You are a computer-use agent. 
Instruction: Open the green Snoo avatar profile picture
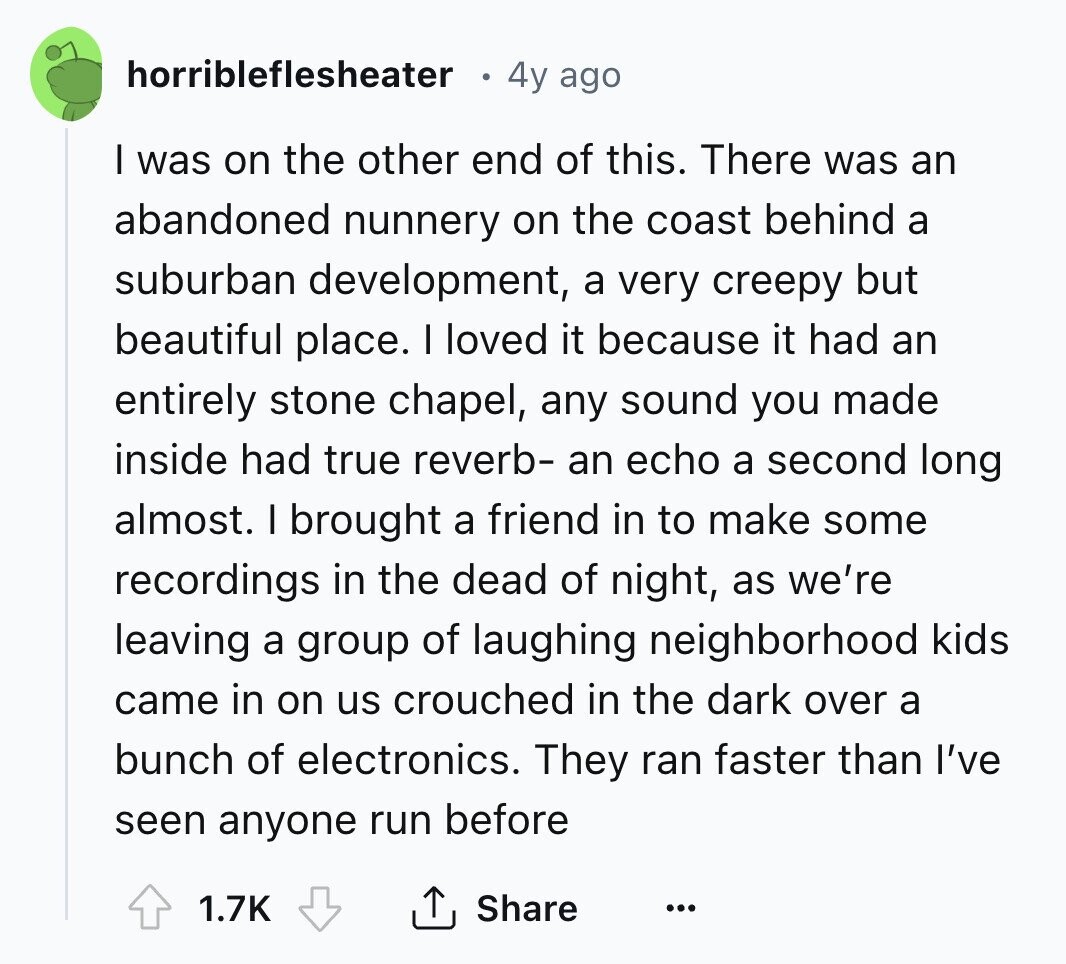point(66,74)
